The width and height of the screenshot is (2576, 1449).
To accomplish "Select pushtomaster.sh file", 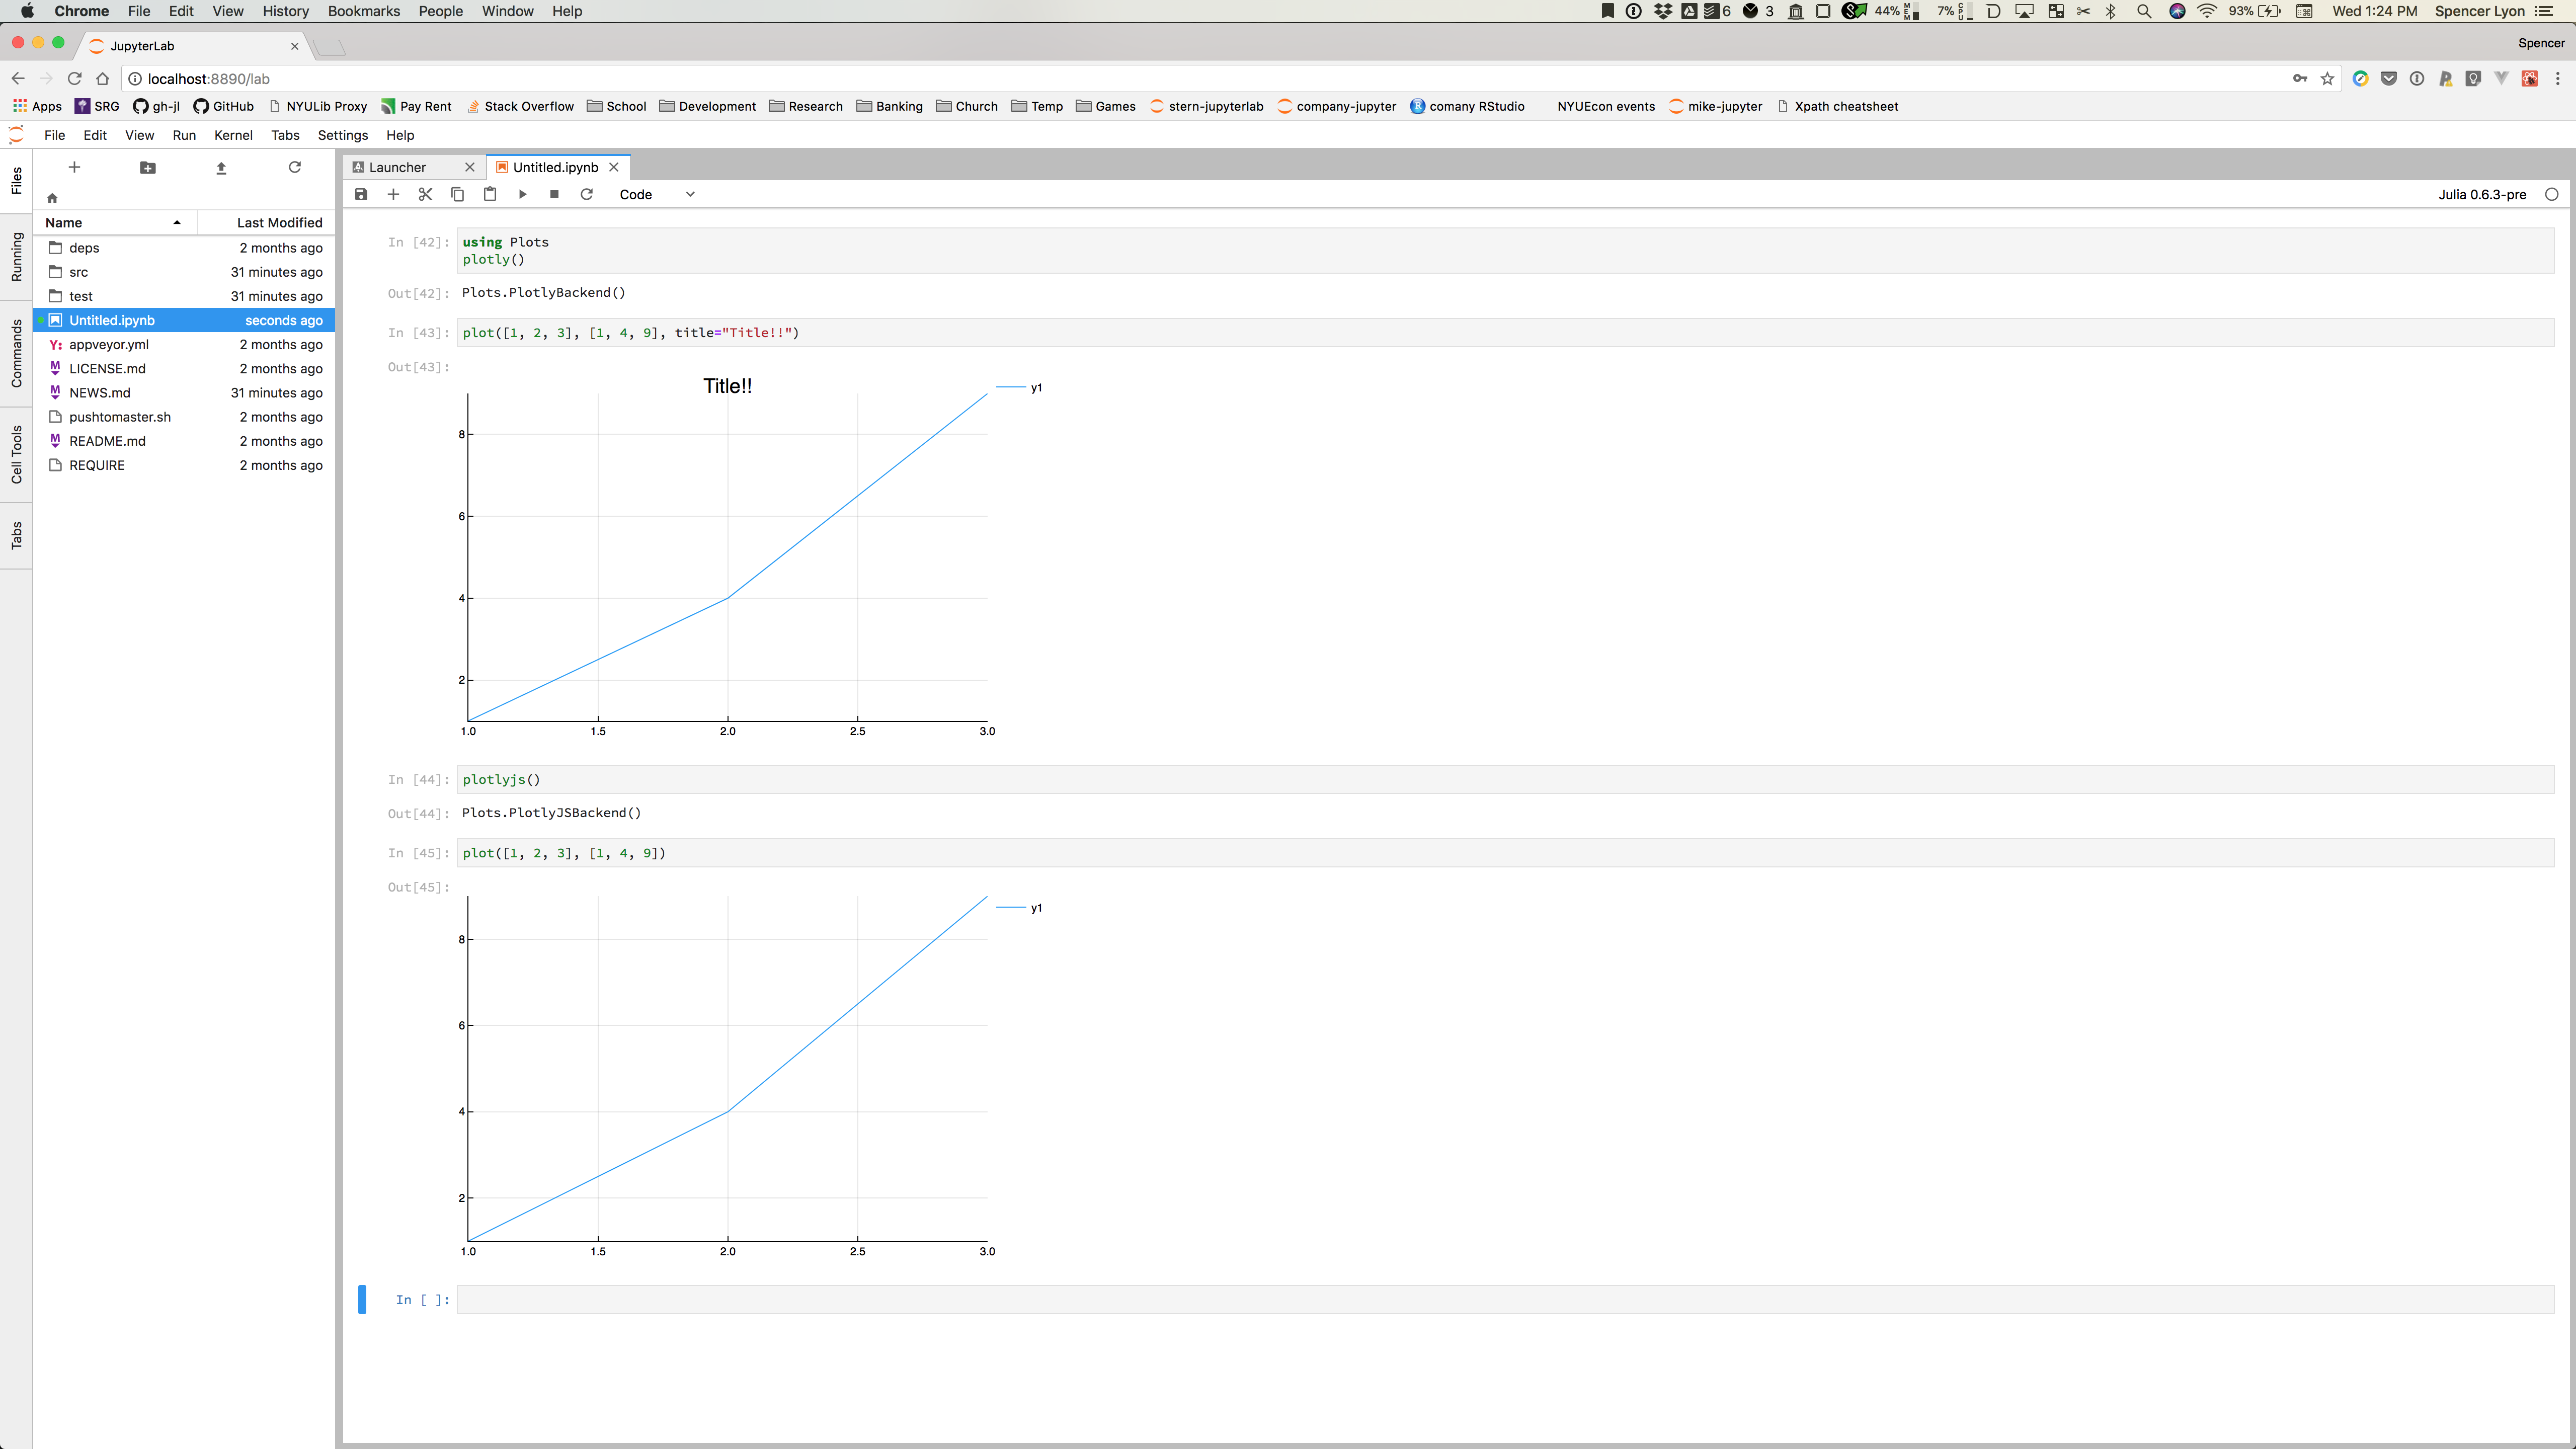I will point(185,417).
